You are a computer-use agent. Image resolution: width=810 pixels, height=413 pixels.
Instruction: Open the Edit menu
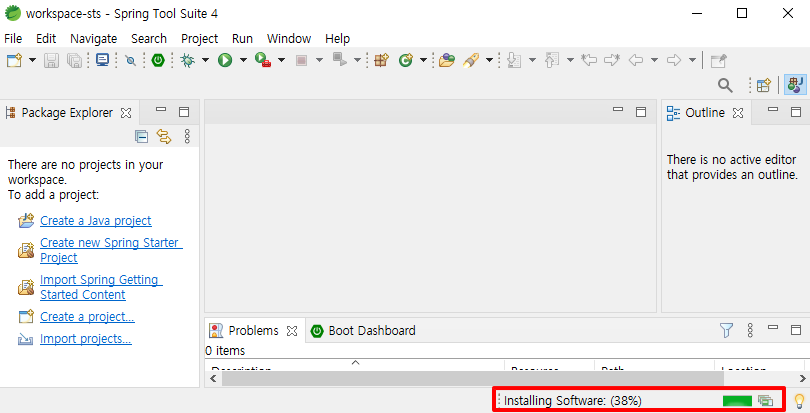pyautogui.click(x=46, y=39)
